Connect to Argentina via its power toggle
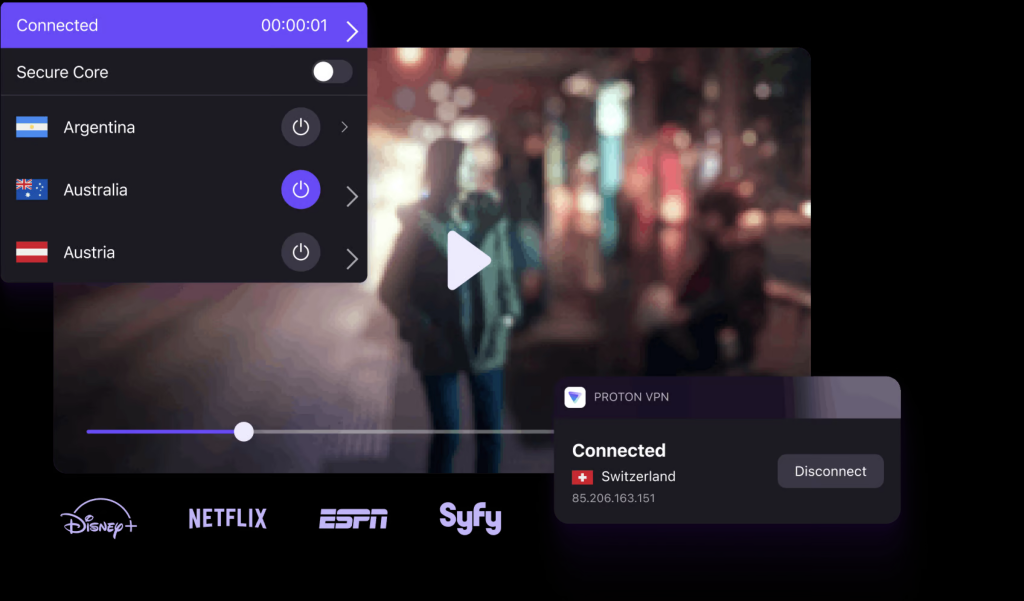The image size is (1024, 601). tap(301, 127)
